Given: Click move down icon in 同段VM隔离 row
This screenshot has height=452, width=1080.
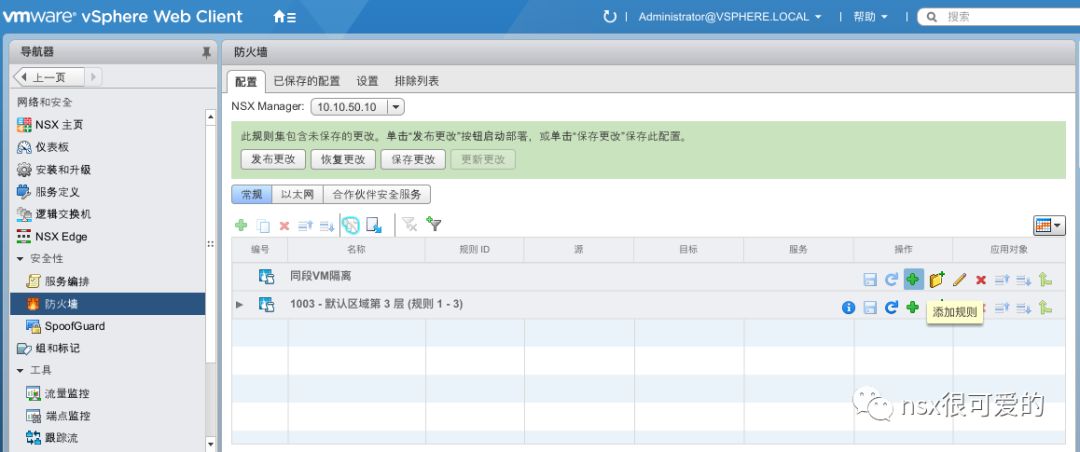Looking at the screenshot, I should pos(1024,280).
